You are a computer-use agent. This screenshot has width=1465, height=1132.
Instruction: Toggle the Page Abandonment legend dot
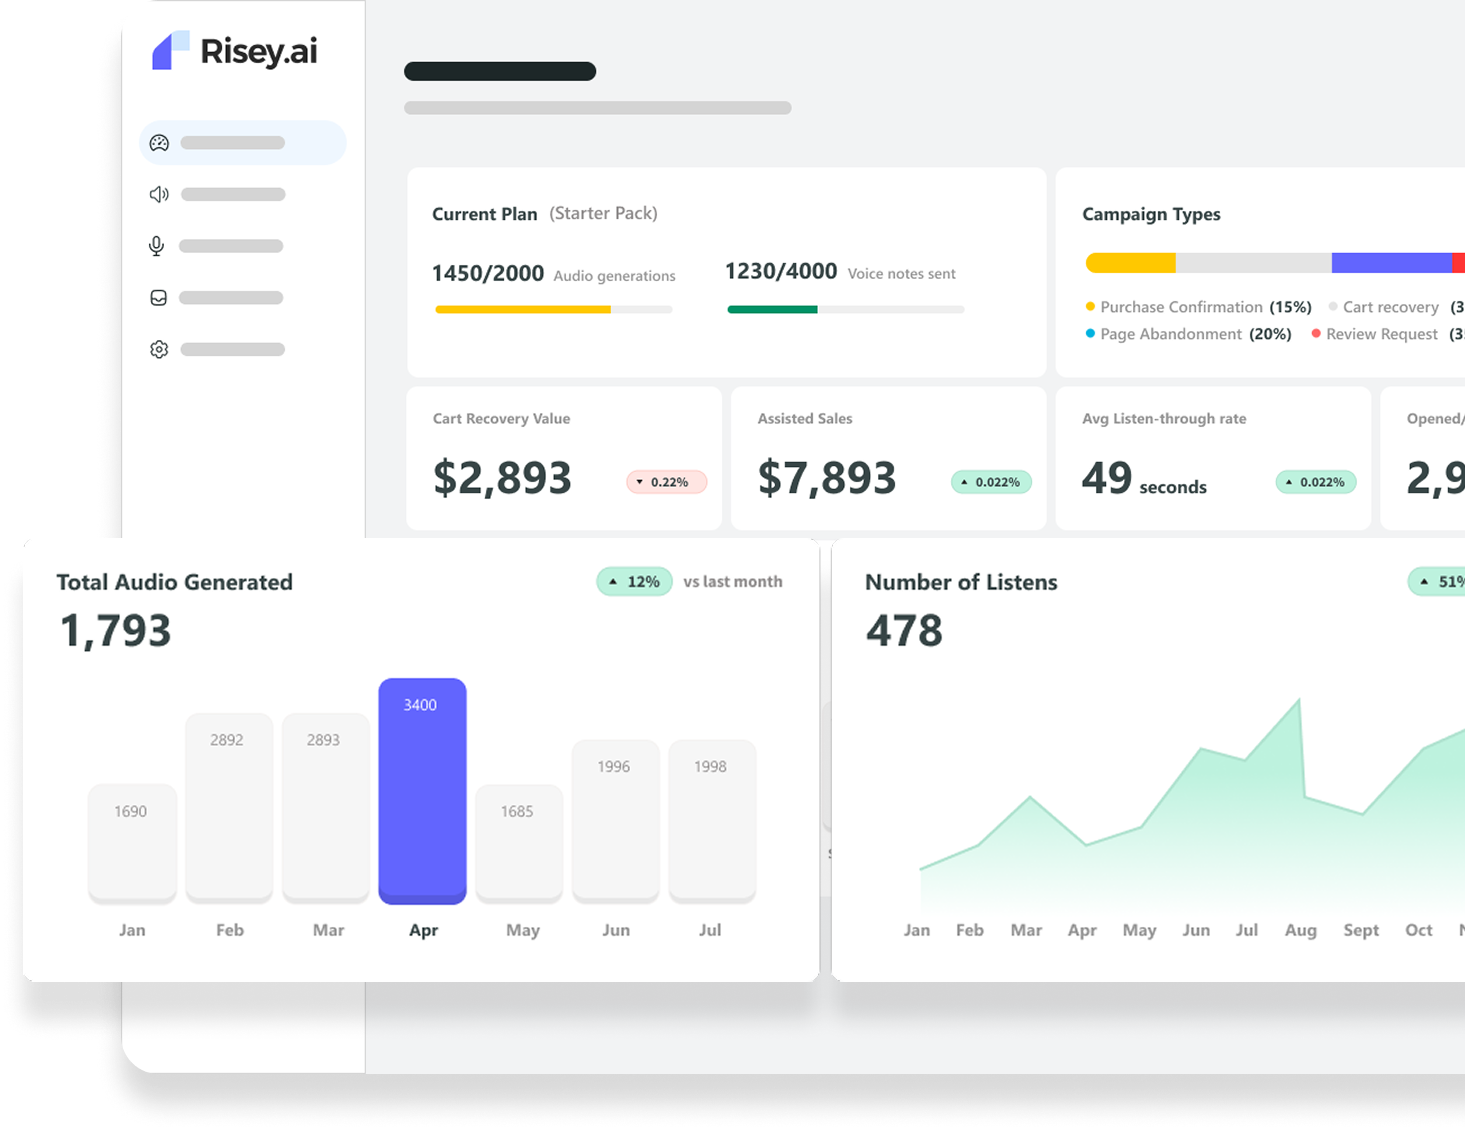coord(1089,334)
